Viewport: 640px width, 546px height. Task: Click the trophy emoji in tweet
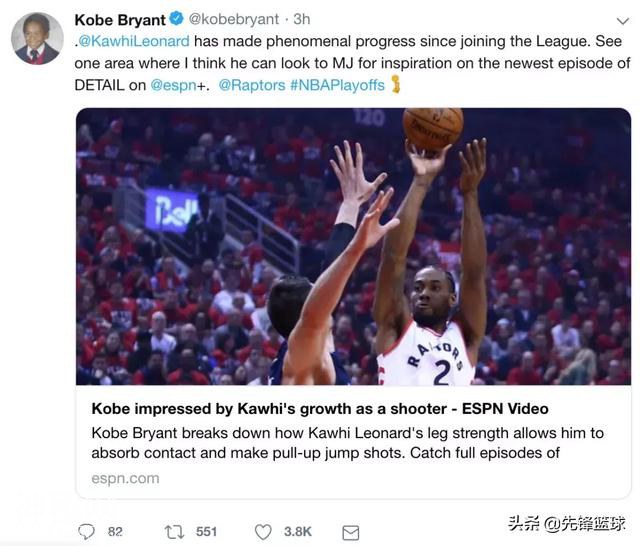(x=396, y=84)
